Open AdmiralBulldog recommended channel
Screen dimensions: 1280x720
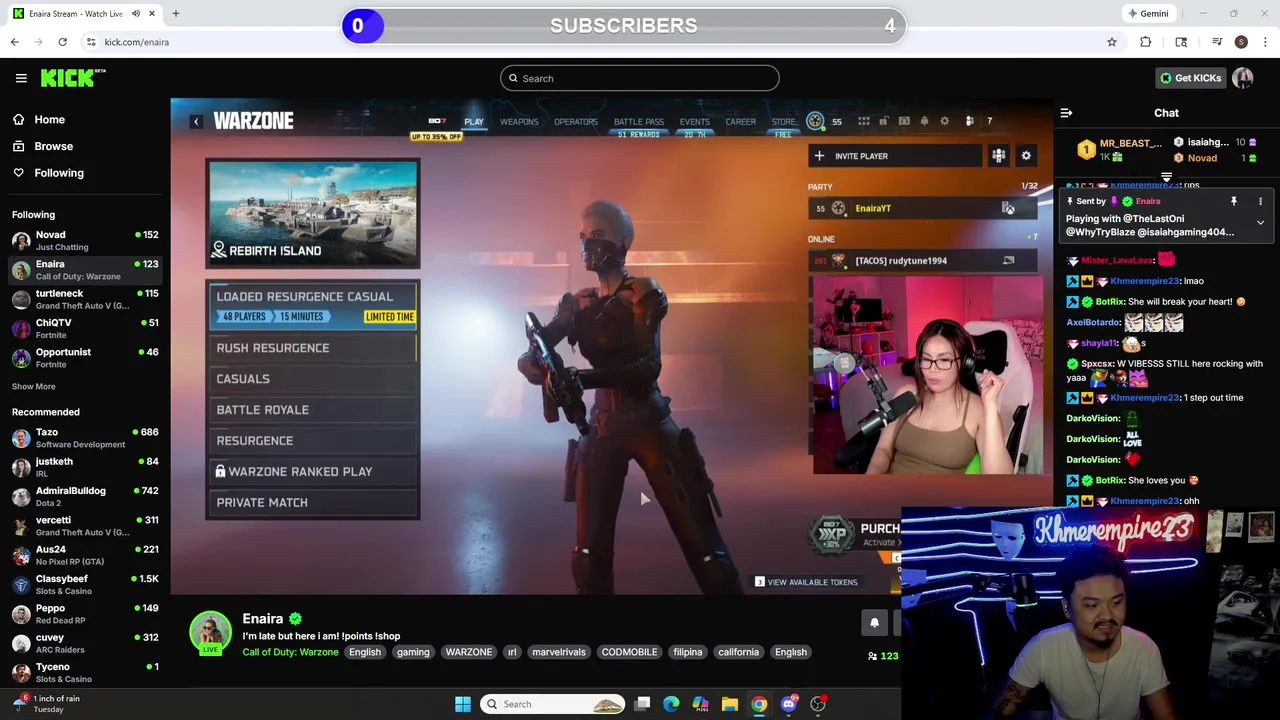click(85, 496)
